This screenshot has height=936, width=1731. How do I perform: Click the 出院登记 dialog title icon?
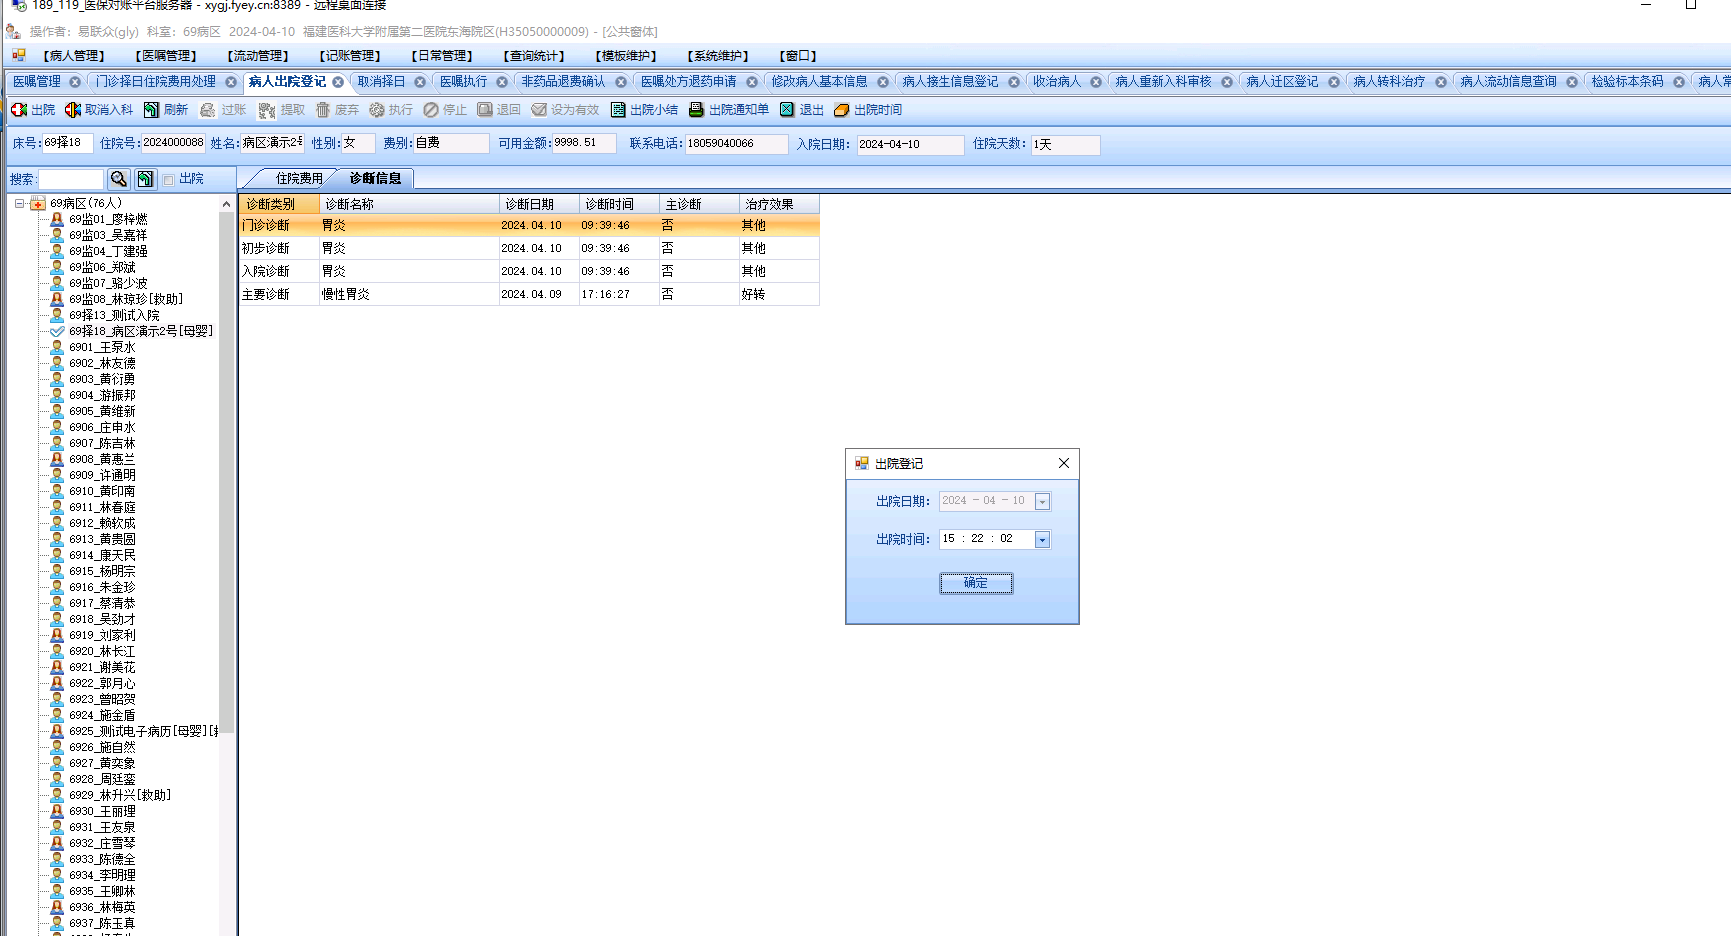click(x=862, y=464)
